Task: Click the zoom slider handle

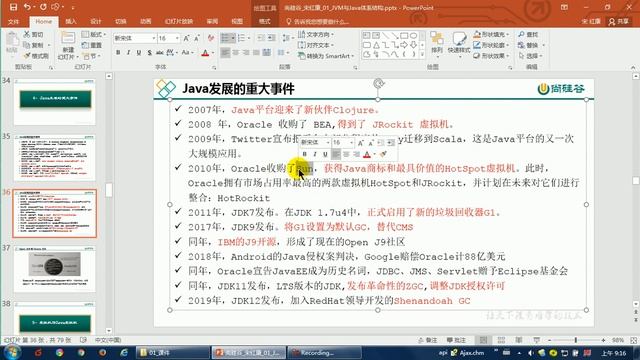Action: (x=576, y=340)
